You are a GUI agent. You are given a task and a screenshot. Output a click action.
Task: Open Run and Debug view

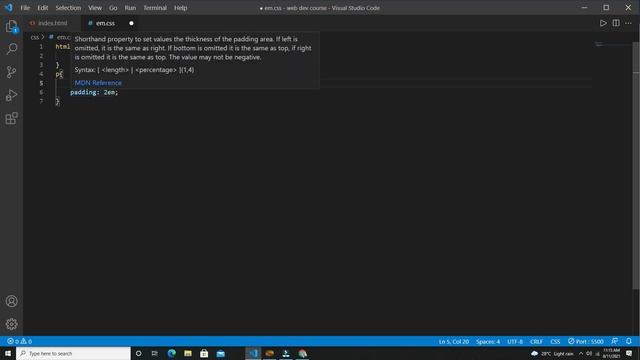point(11,96)
